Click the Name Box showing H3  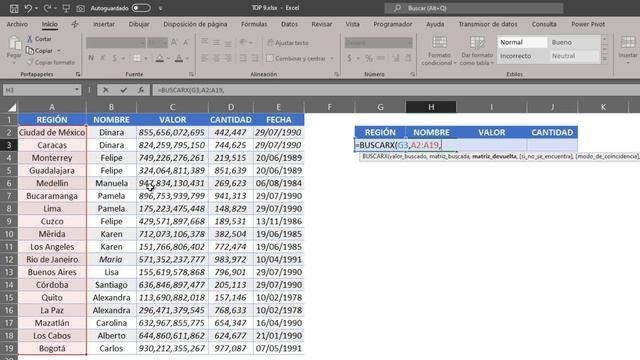(42, 90)
